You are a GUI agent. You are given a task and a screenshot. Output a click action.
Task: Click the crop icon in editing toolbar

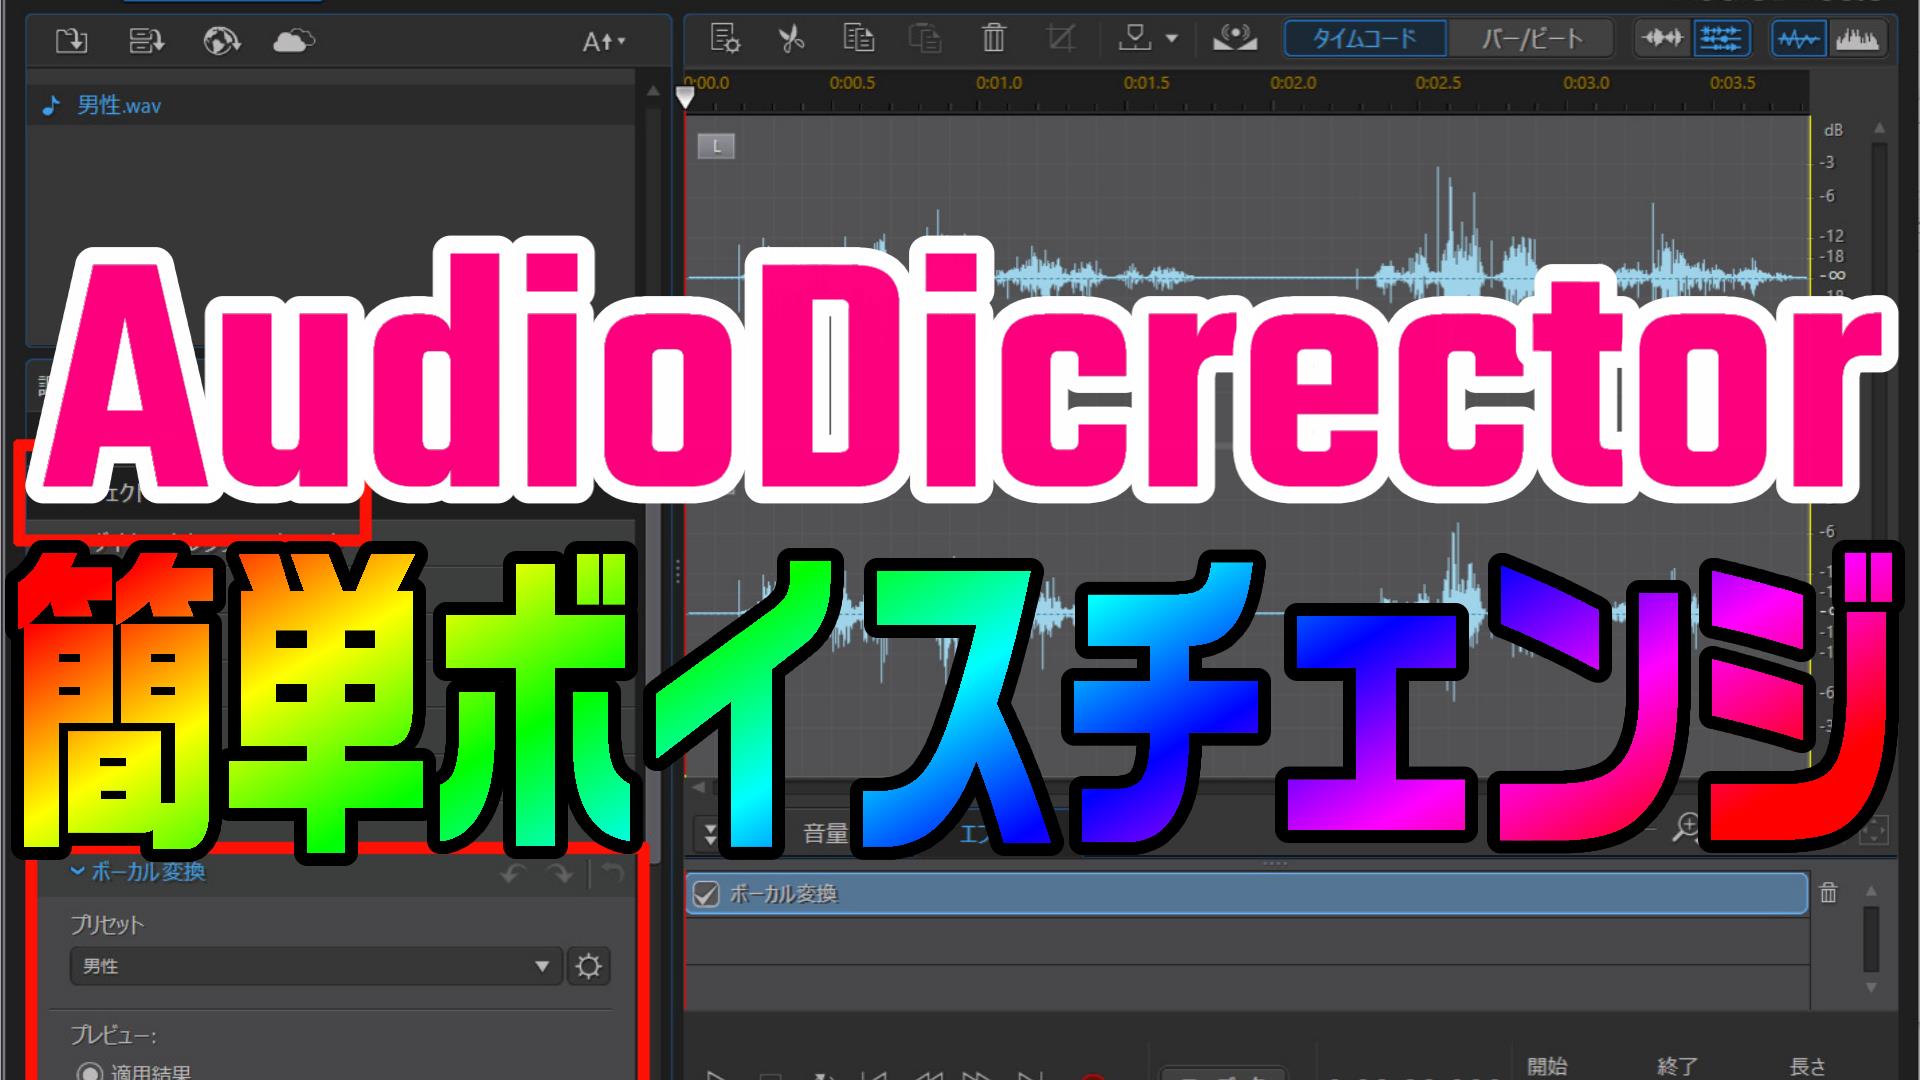[1060, 39]
